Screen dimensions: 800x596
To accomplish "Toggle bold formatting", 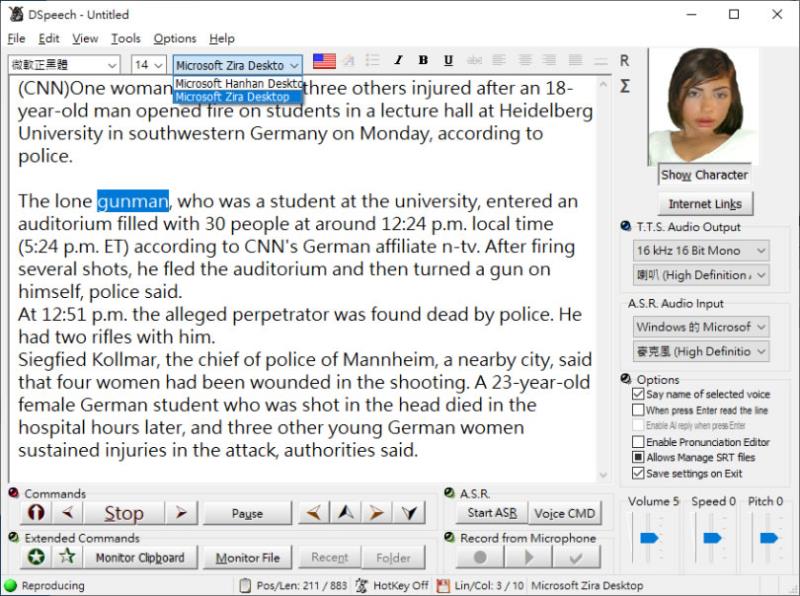I will pos(423,61).
